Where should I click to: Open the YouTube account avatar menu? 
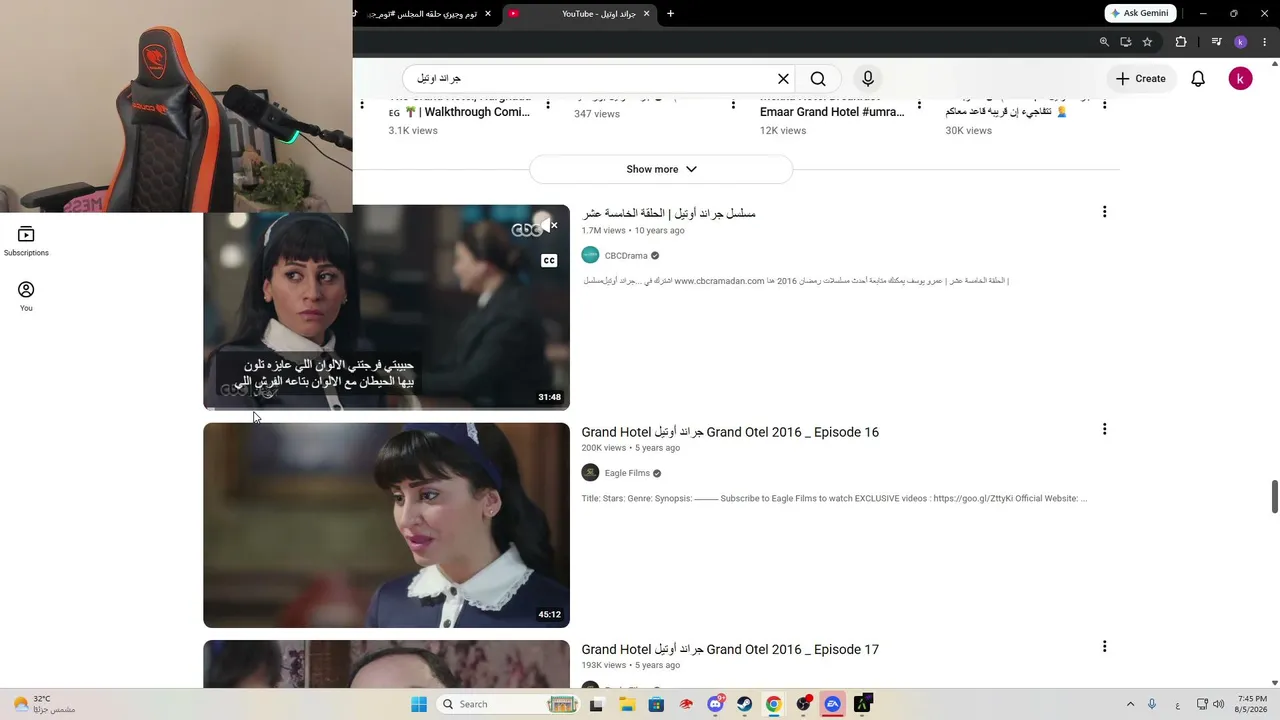click(x=1240, y=79)
